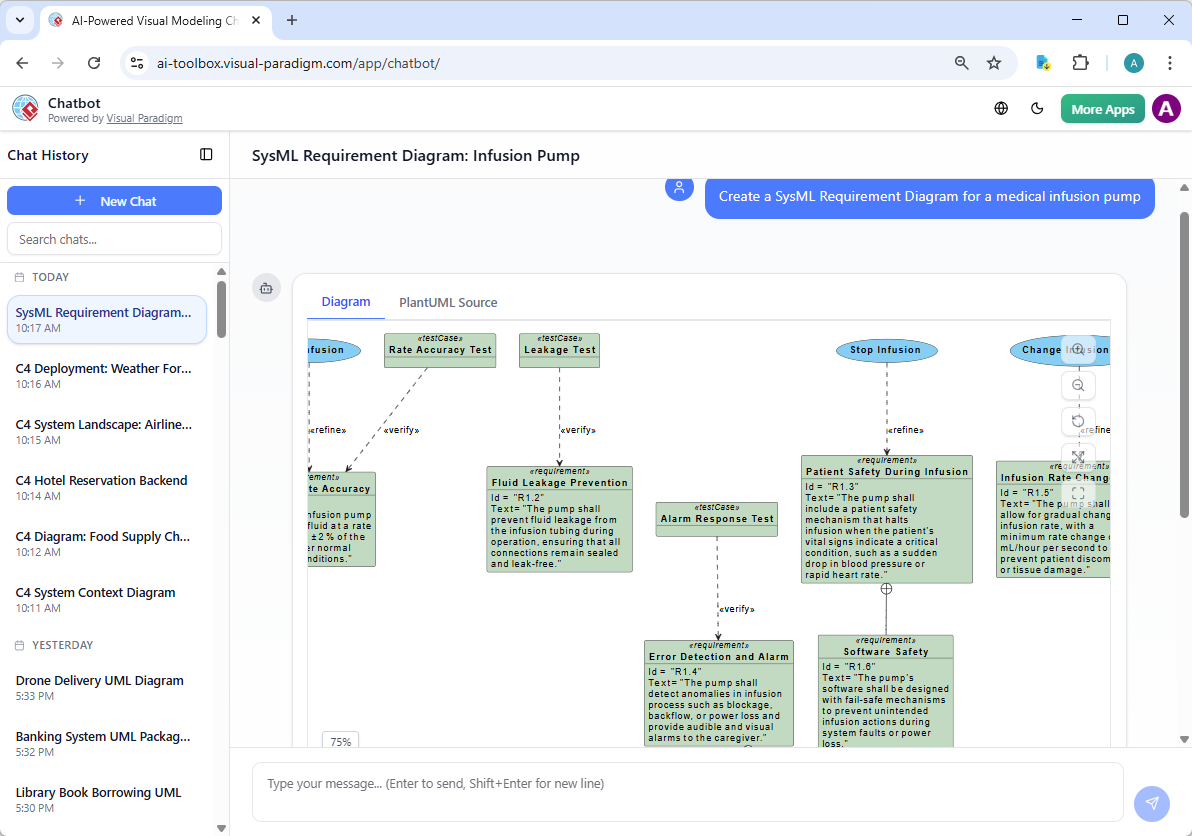Send the message with the paper plane icon
1192x836 pixels.
[1151, 803]
